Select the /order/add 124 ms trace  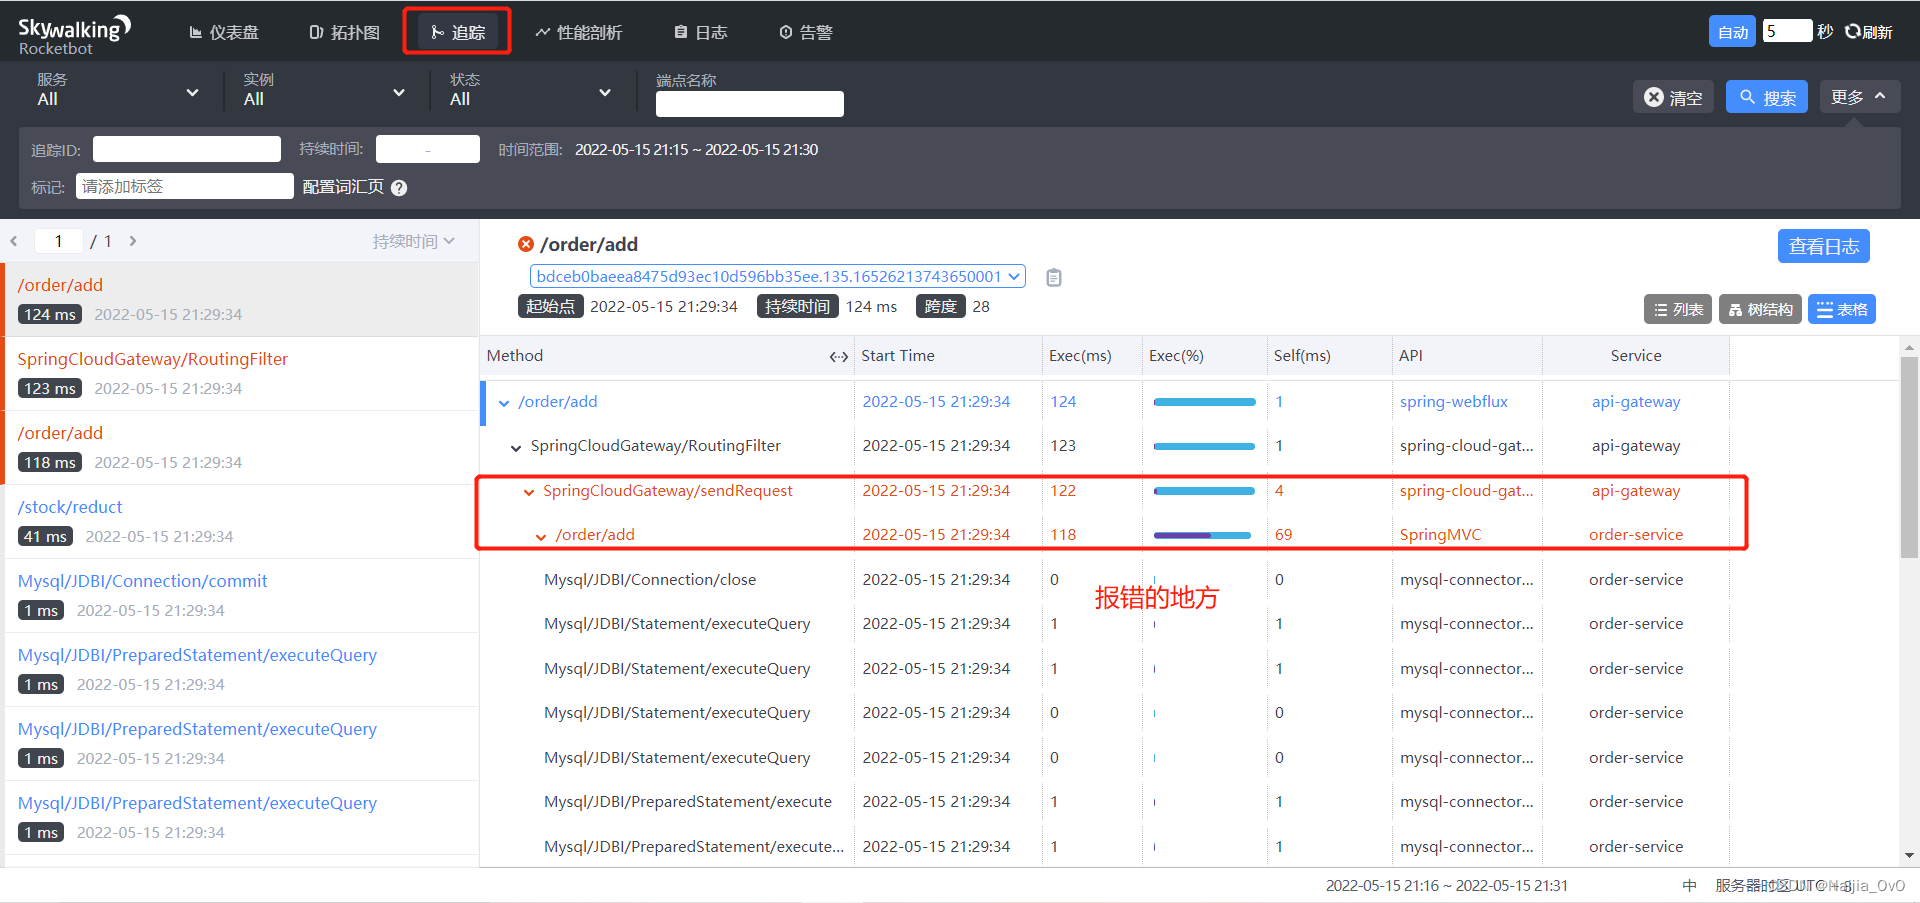point(241,299)
